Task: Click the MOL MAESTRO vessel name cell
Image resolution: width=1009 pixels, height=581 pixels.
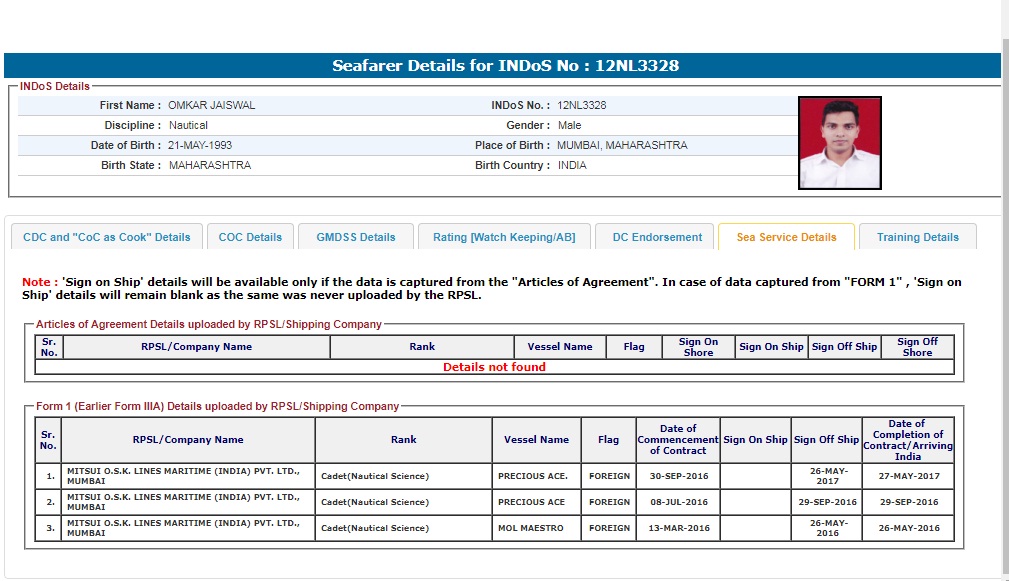Action: coord(531,528)
